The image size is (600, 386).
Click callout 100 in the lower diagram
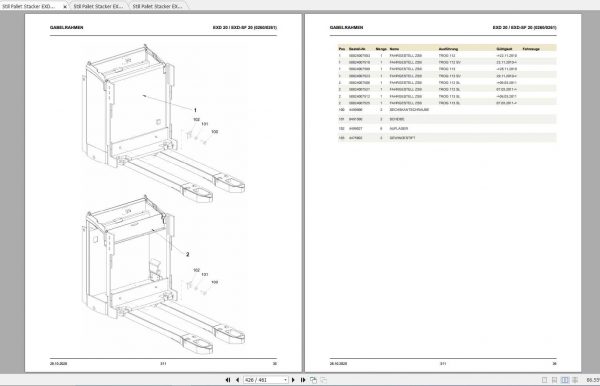[215, 282]
